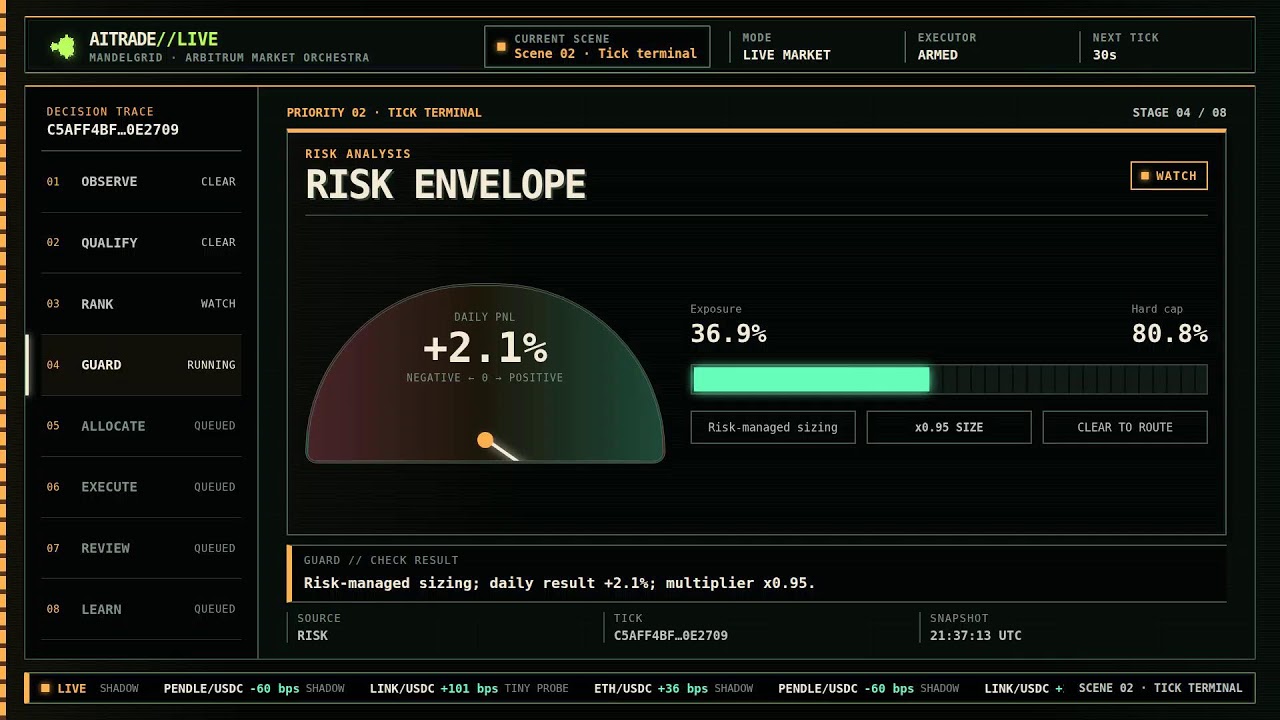Click the Hard cap 80.8% value

(1170, 334)
